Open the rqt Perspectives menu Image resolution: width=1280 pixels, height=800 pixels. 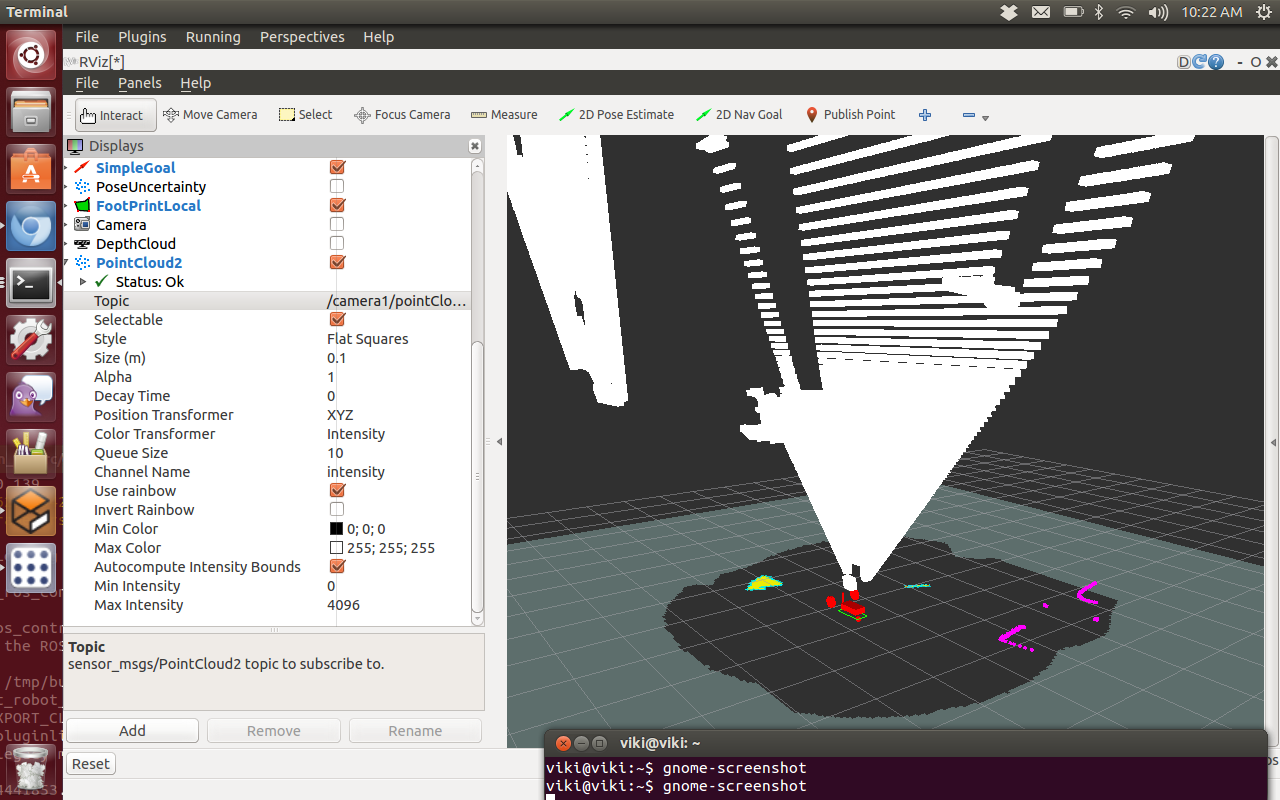(x=302, y=37)
